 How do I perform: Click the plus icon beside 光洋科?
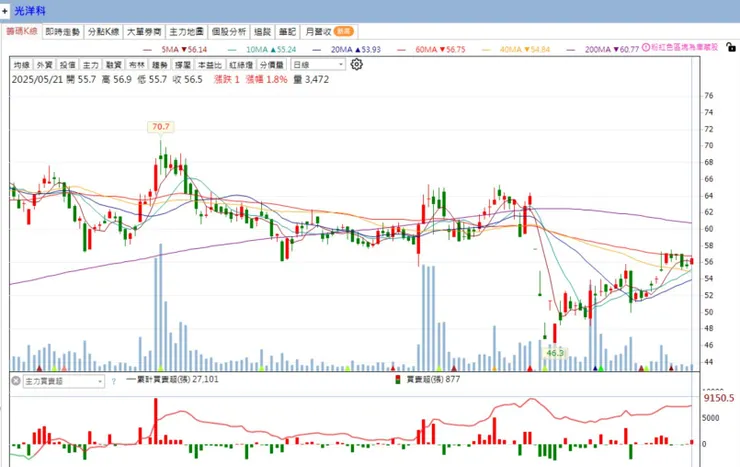click(5, 11)
